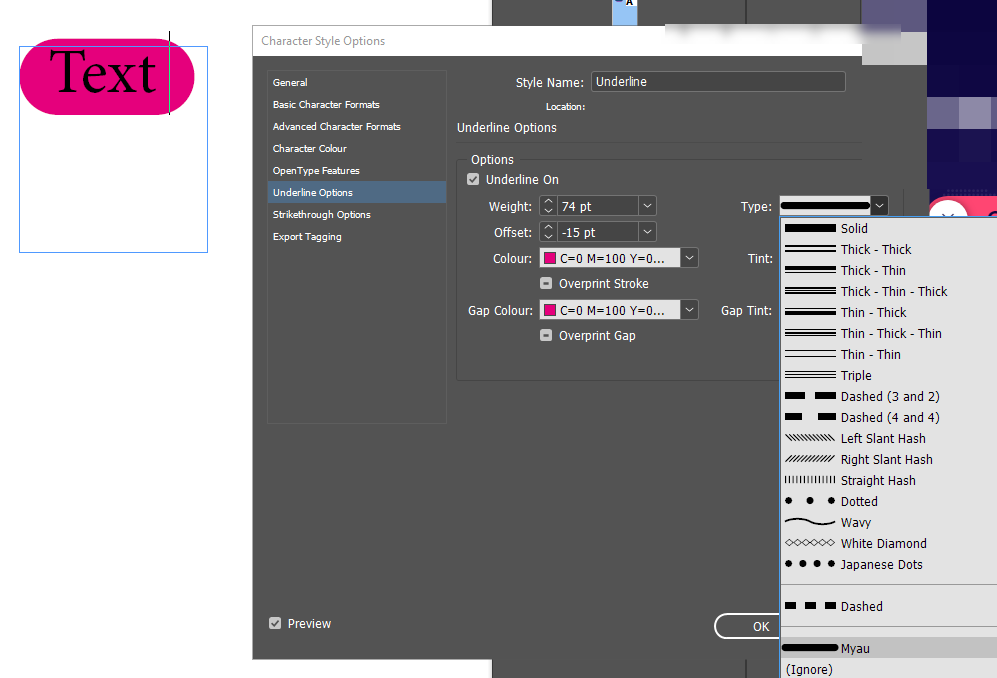Disable the Underline On checkbox
Viewport: 997px width, 678px height.
tap(472, 179)
